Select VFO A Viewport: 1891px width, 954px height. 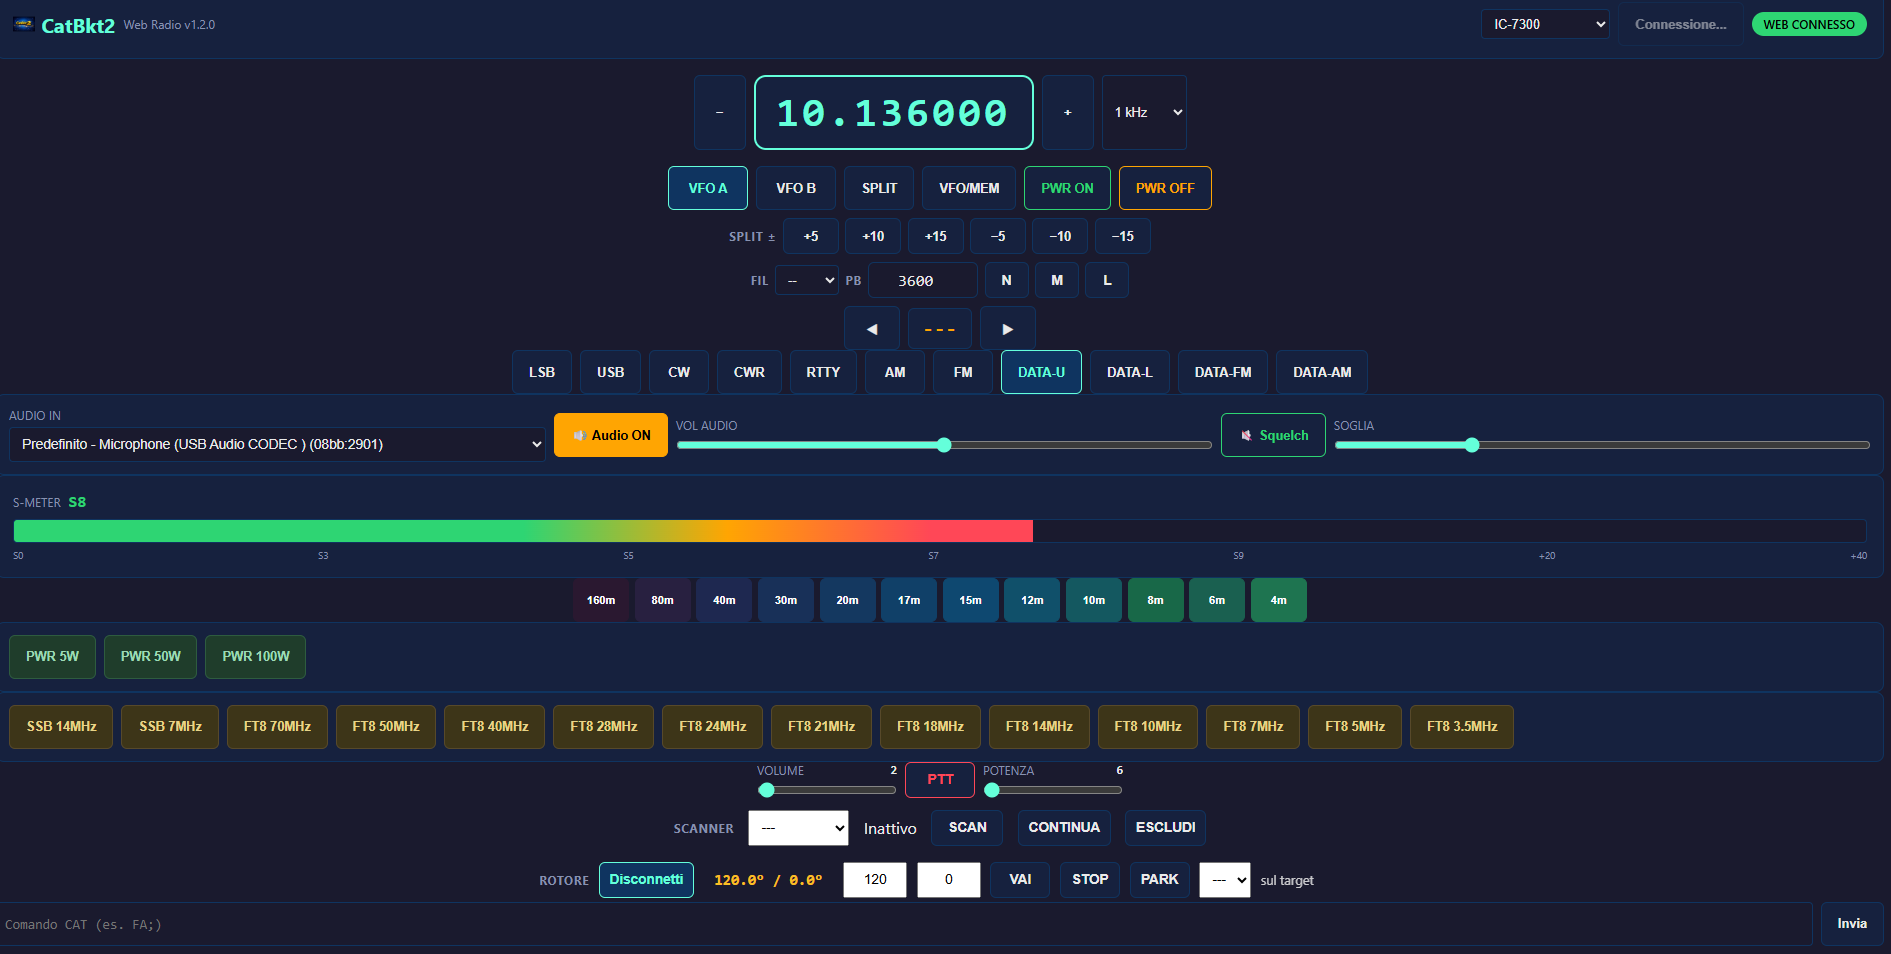[x=708, y=188]
